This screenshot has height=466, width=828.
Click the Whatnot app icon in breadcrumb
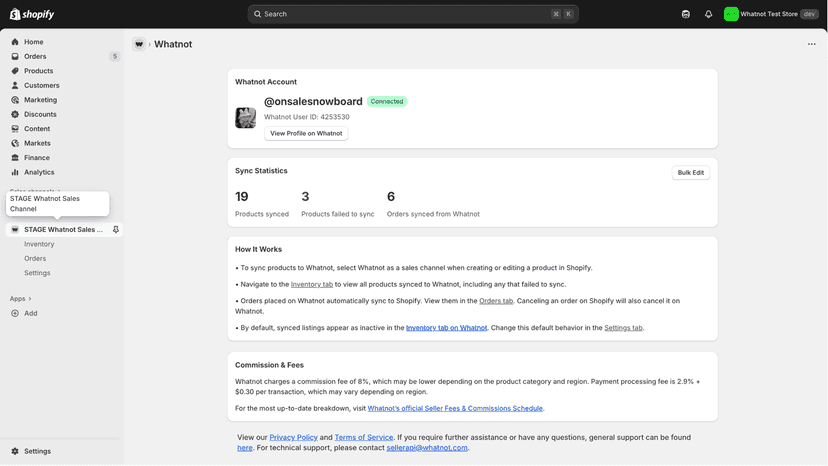pyautogui.click(x=139, y=44)
